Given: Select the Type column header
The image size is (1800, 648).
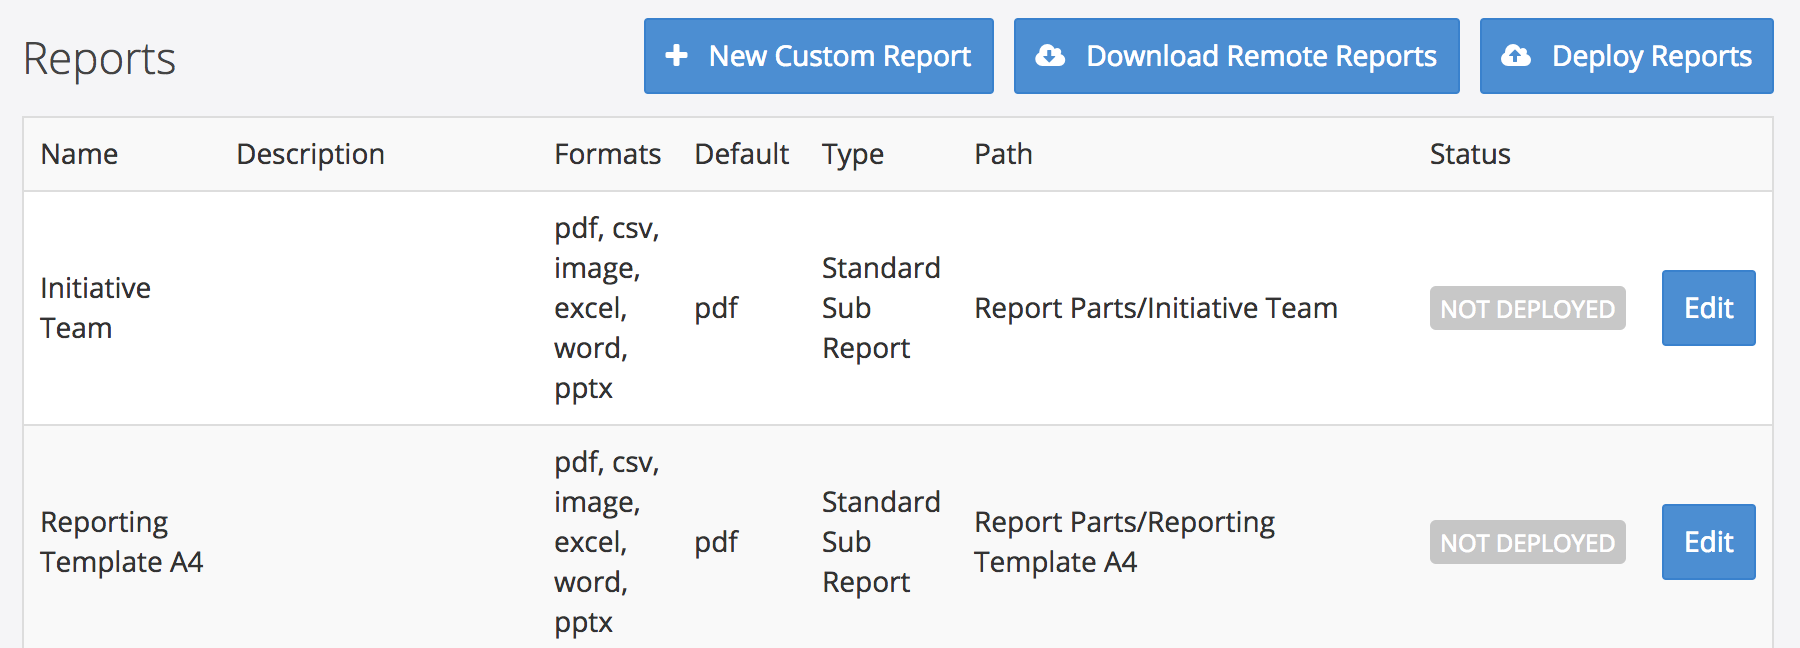Looking at the screenshot, I should (853, 154).
